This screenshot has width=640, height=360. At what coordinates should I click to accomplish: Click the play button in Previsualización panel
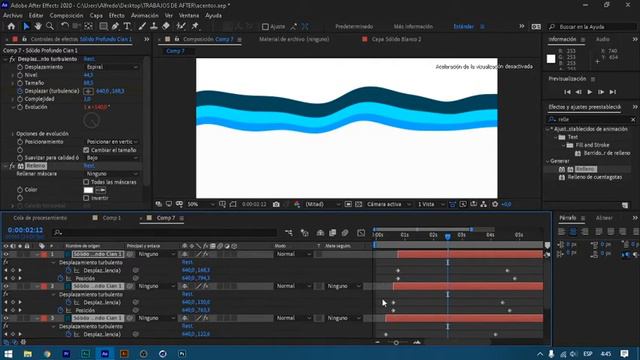pyautogui.click(x=590, y=92)
